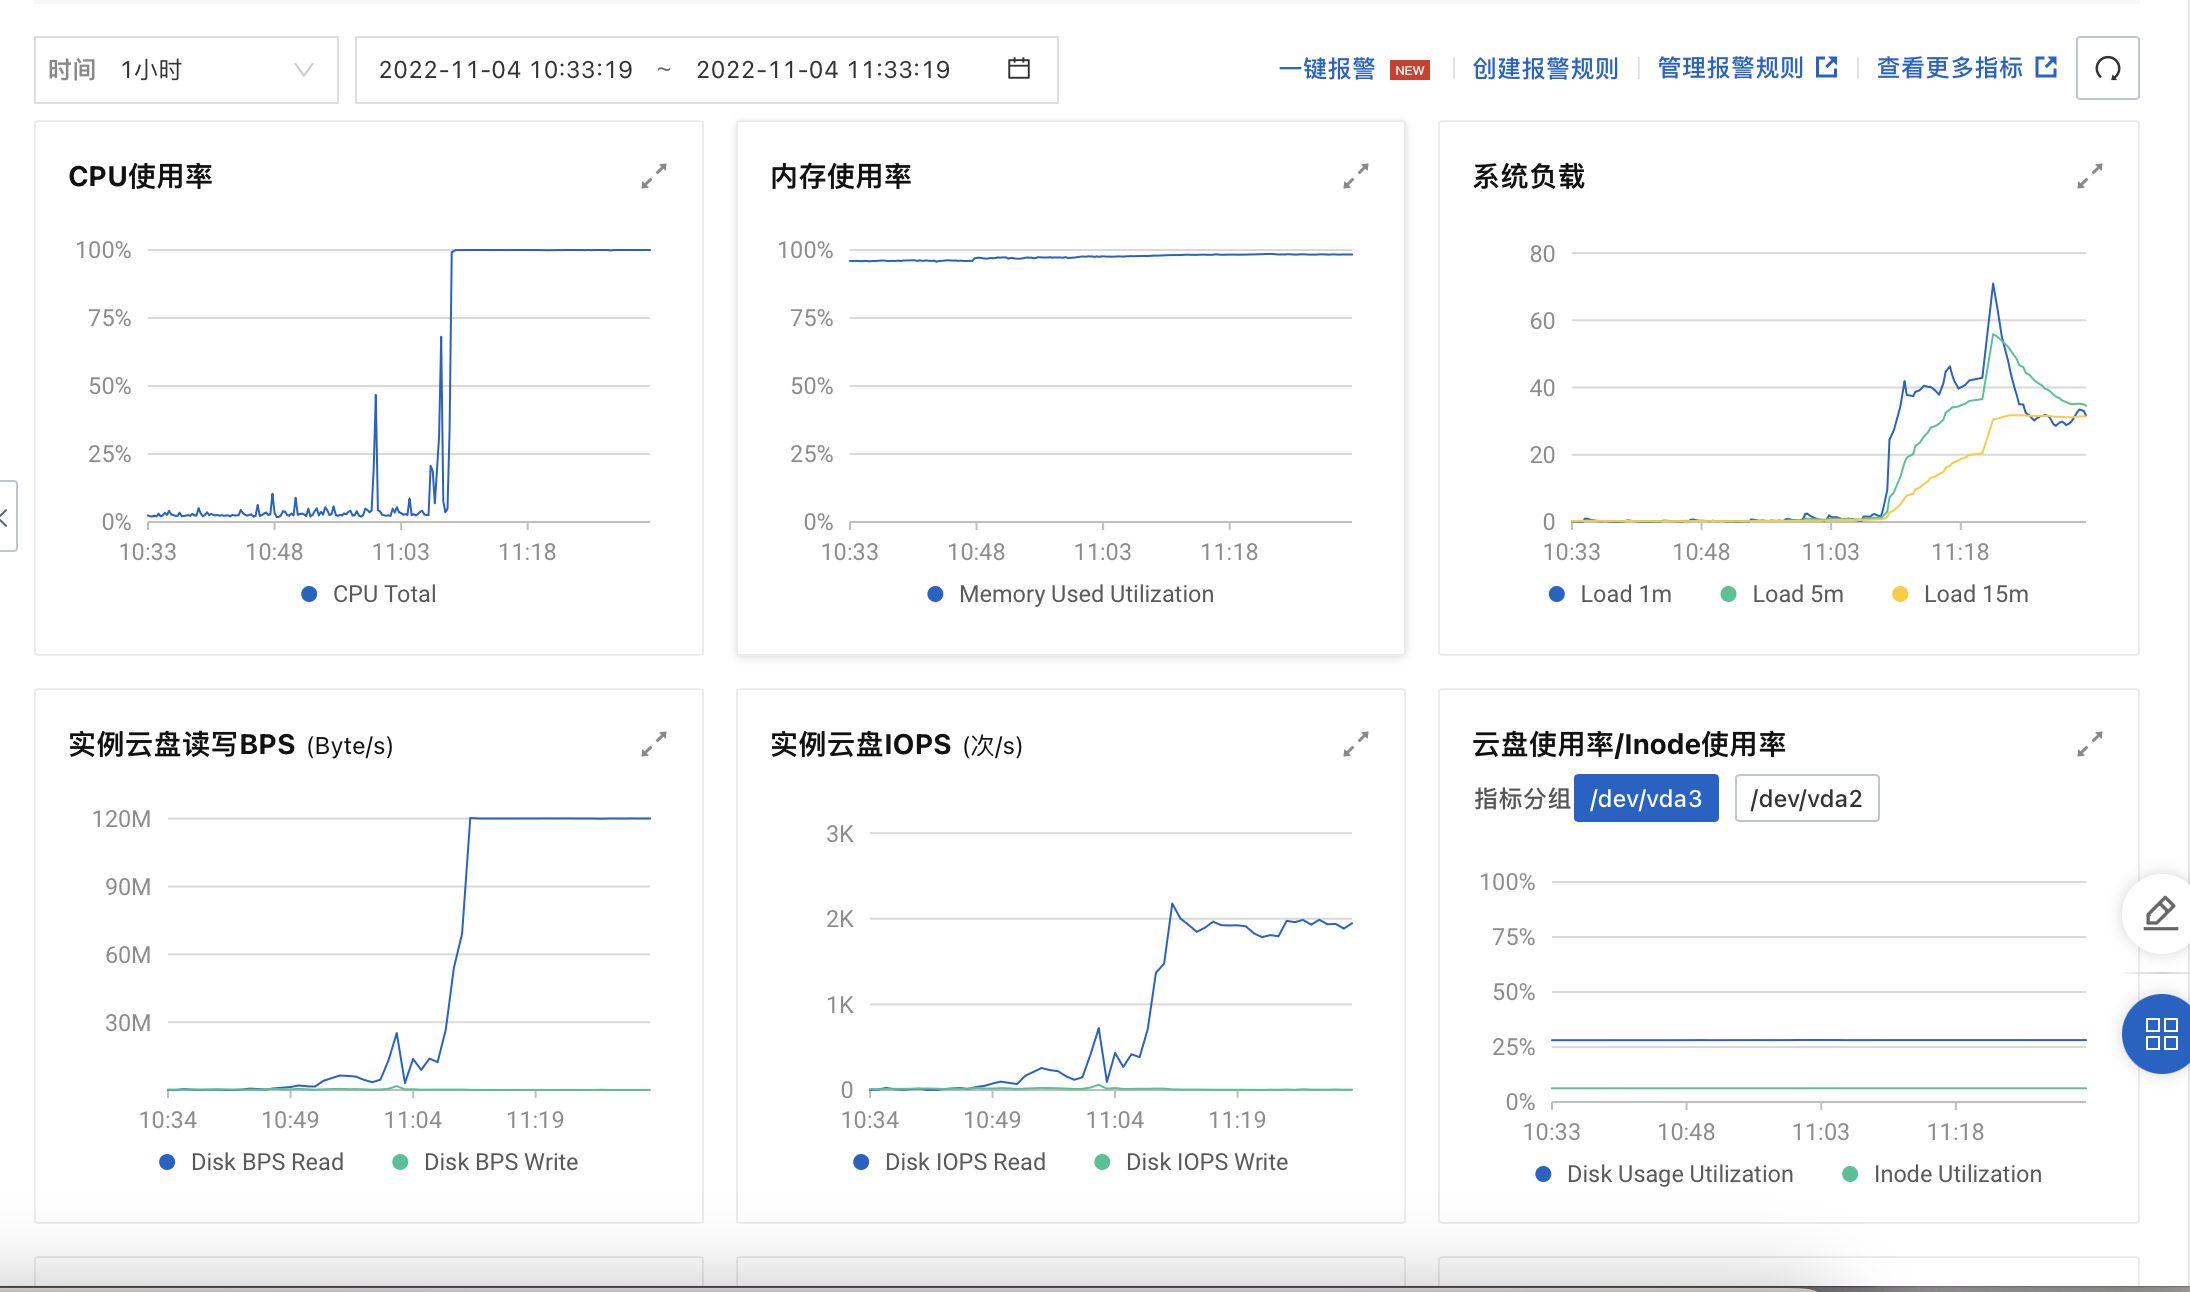2190x1292 pixels.
Task: Click the 一键报警 link
Action: tap(1327, 69)
